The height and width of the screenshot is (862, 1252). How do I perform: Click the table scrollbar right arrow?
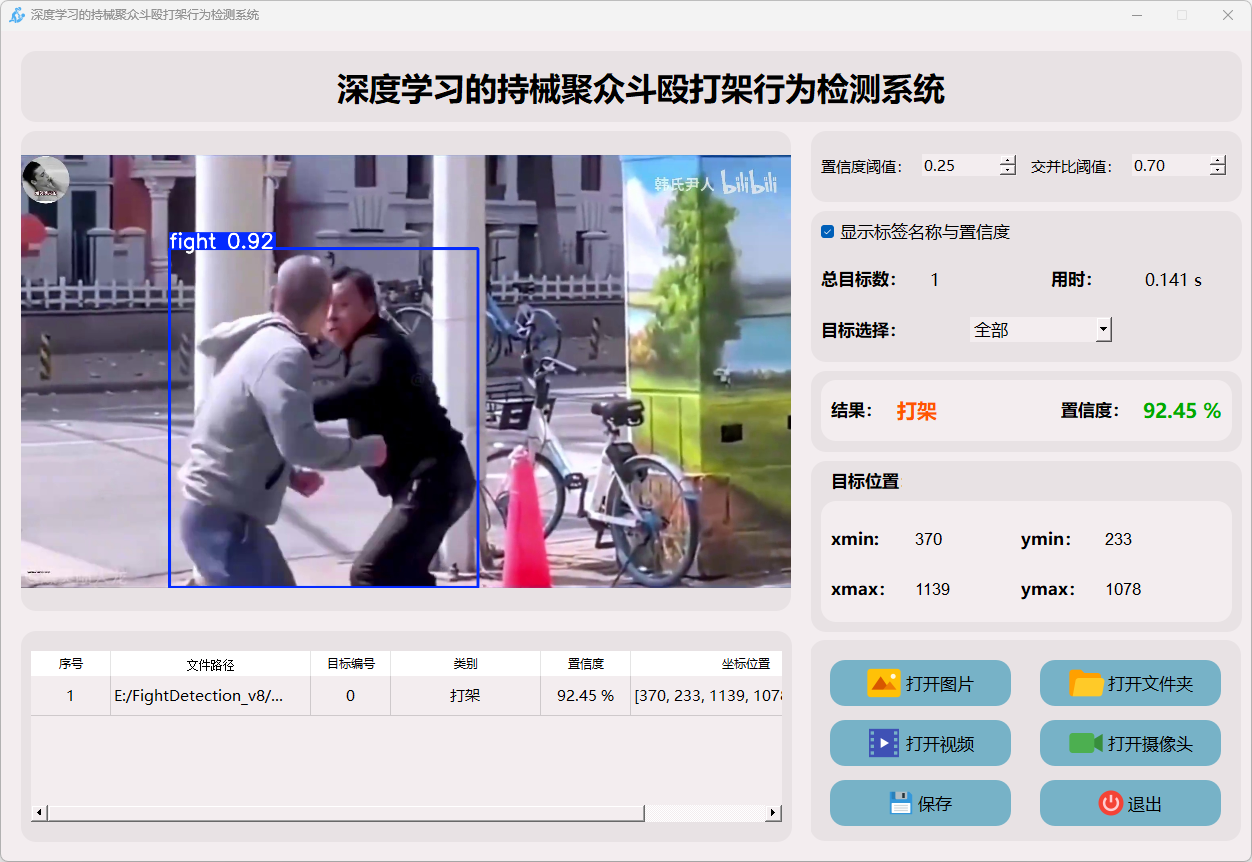(773, 813)
